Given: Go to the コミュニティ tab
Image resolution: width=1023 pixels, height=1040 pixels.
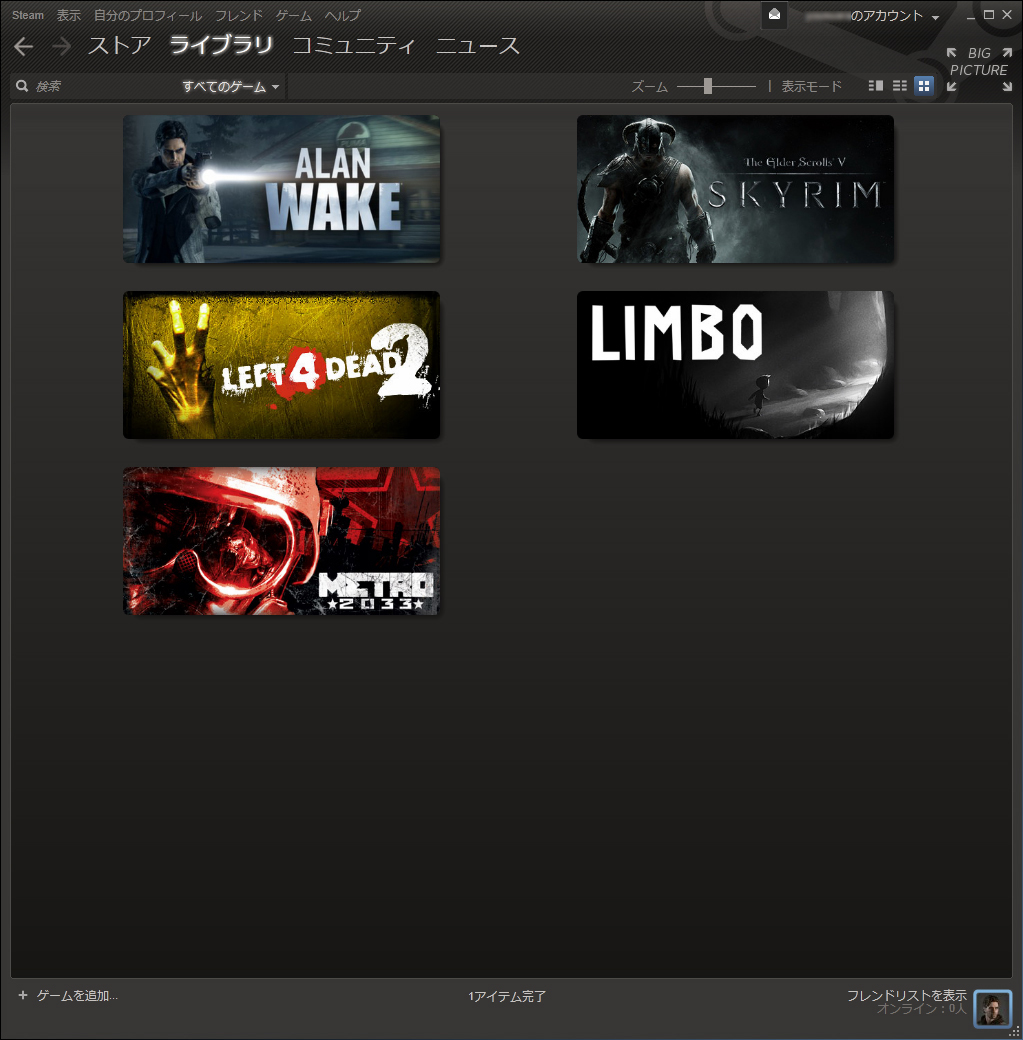Looking at the screenshot, I should pyautogui.click(x=354, y=45).
